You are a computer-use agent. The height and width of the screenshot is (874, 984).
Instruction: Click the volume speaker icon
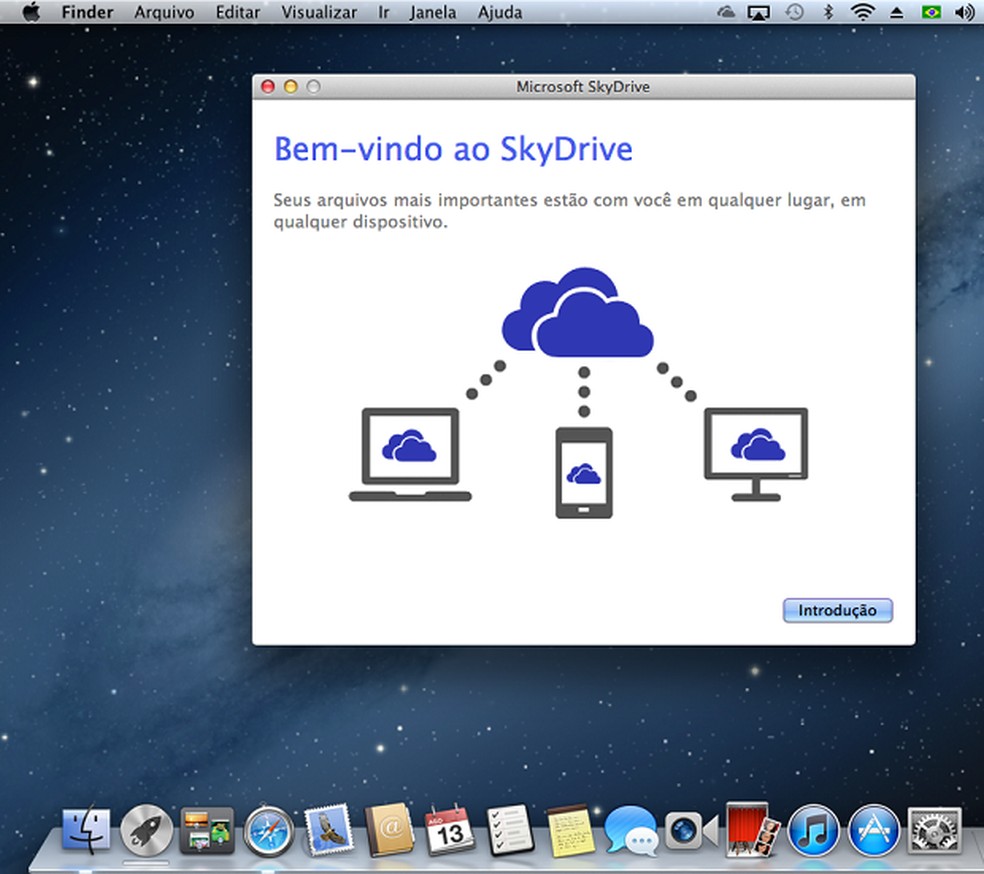(964, 12)
